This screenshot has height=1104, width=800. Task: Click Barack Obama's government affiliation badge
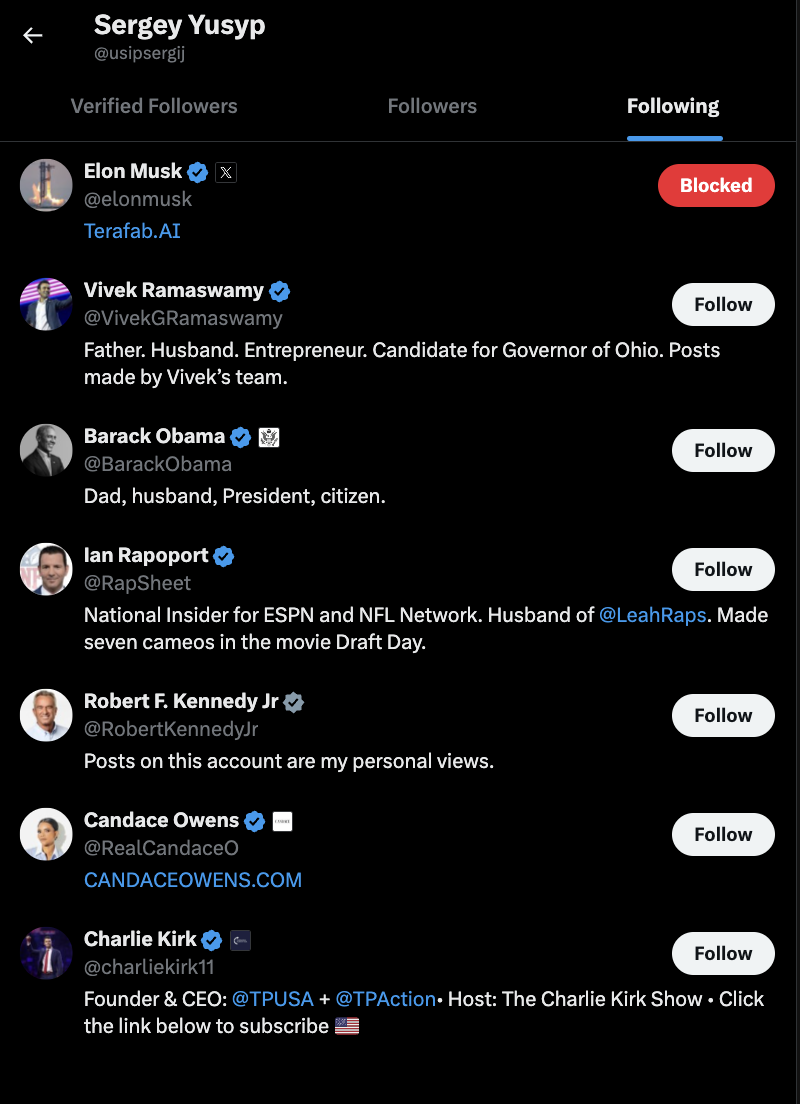269,437
